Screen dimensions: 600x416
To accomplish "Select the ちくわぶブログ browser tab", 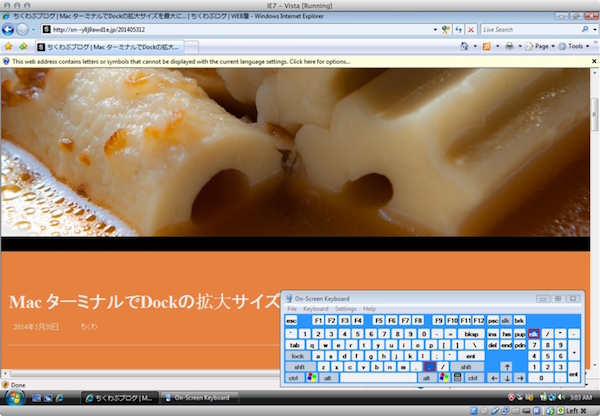I will [109, 47].
